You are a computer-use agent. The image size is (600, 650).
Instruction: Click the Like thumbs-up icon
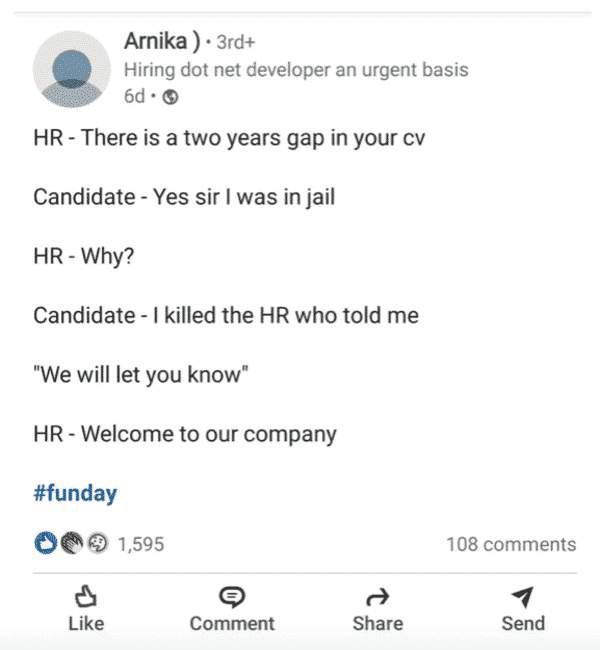86,597
